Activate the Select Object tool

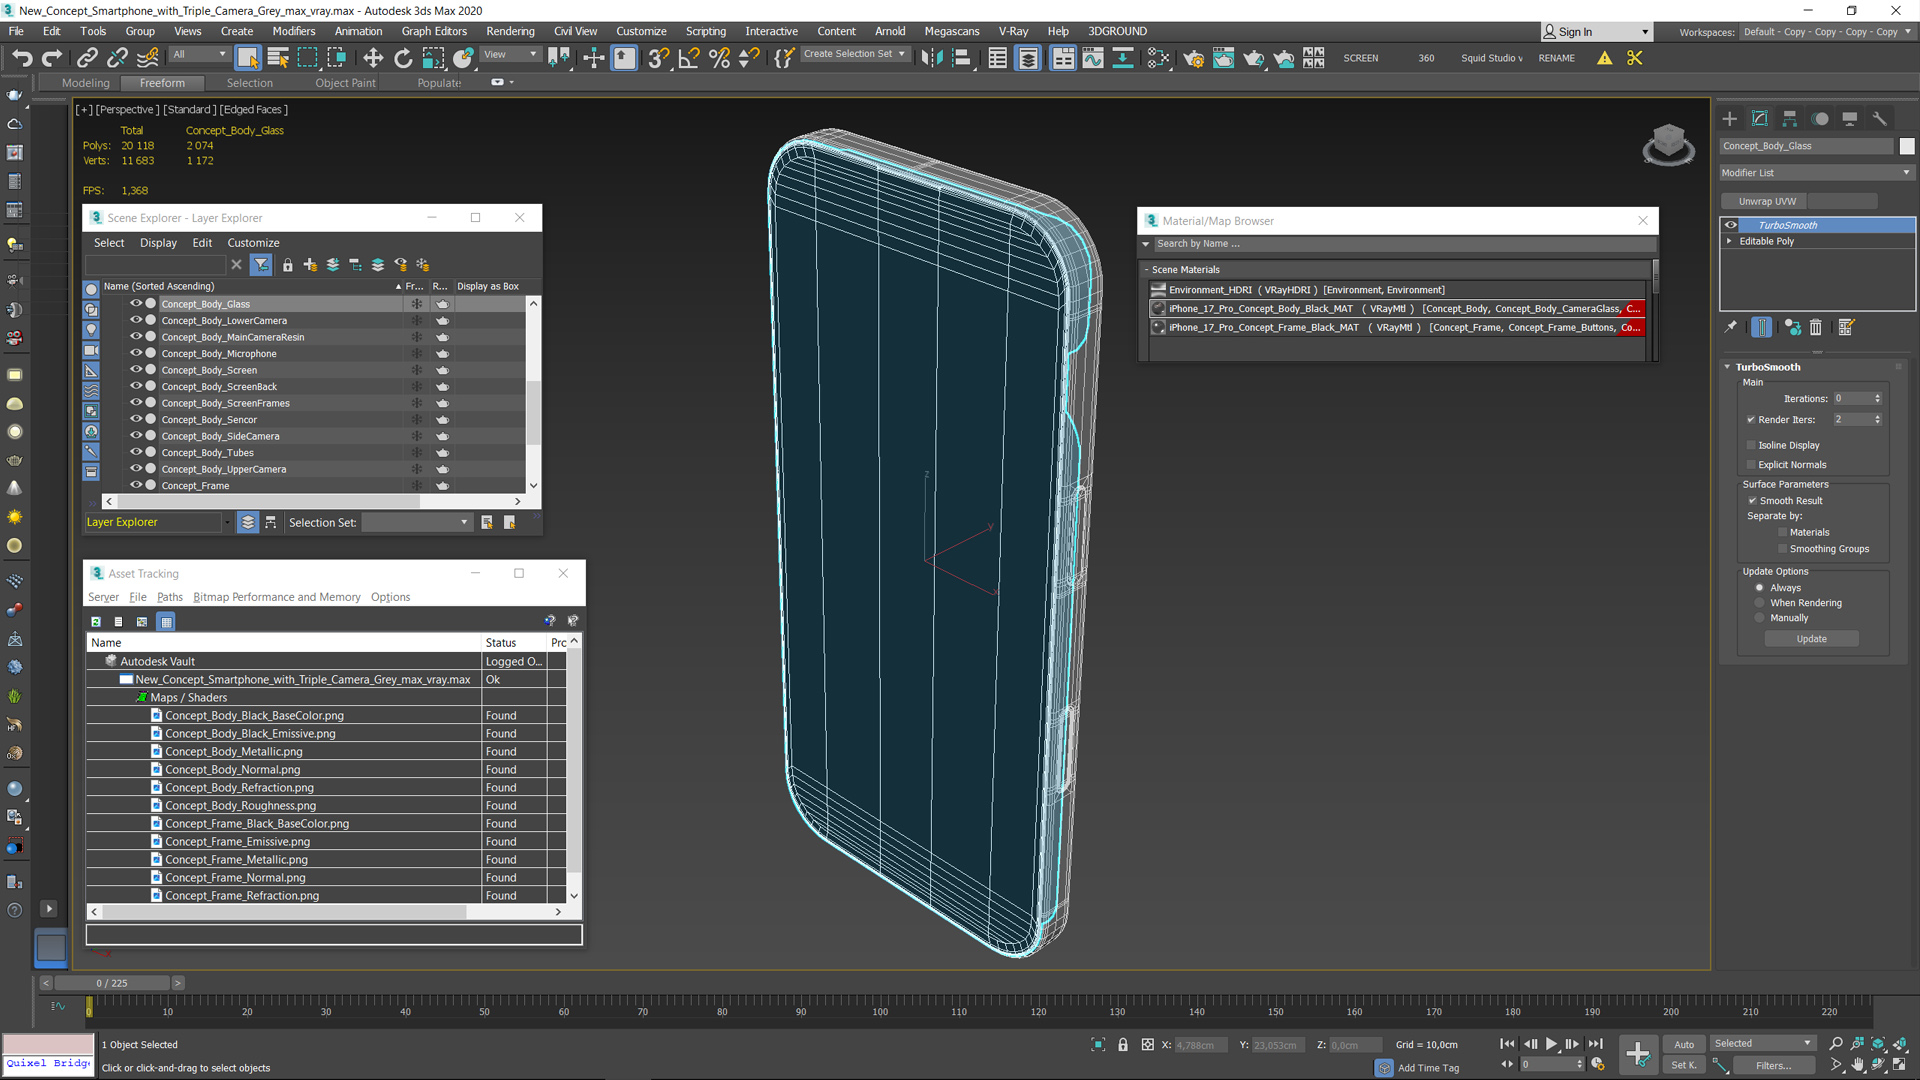(x=248, y=58)
